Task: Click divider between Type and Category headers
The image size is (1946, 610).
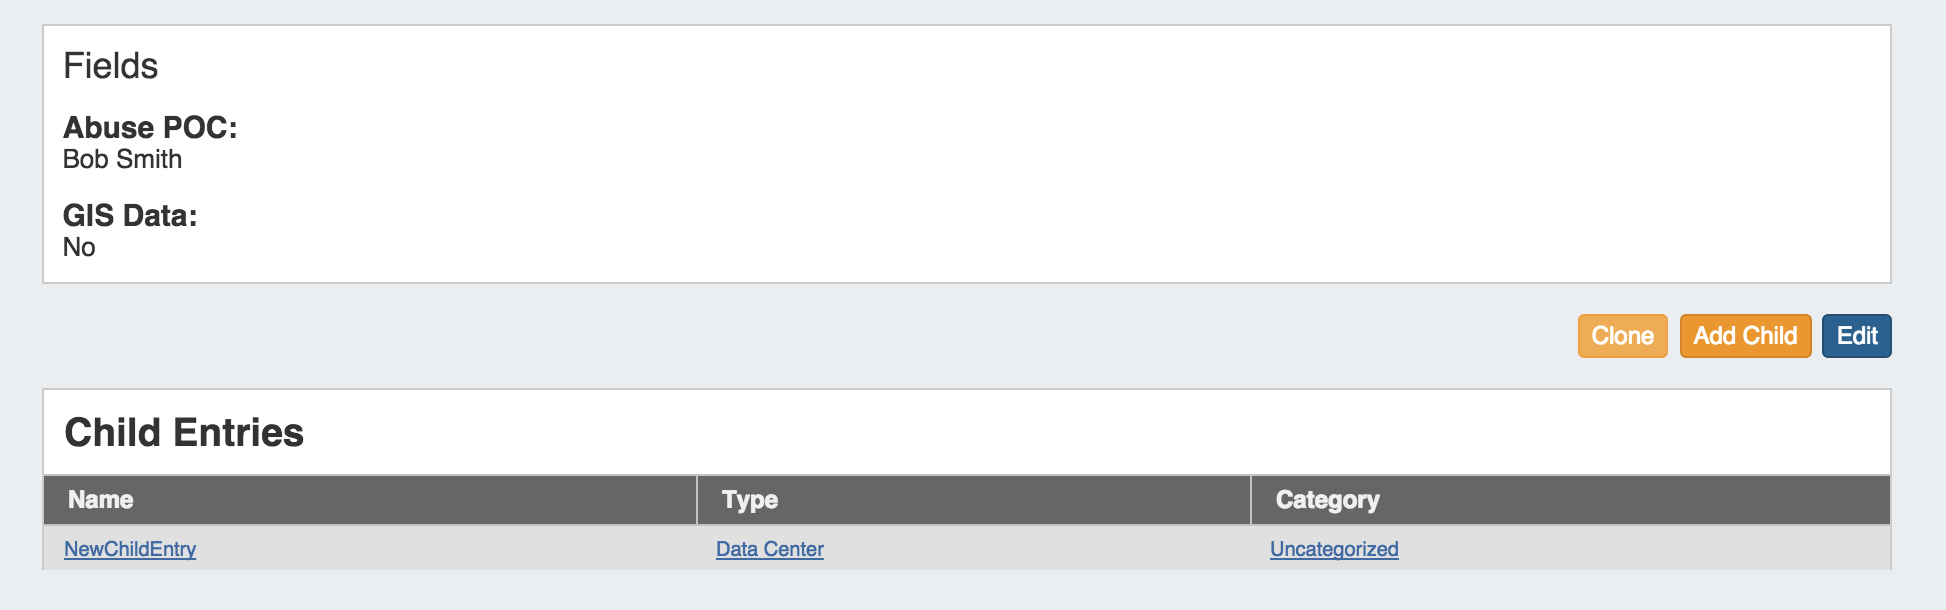Action: pos(1251,500)
